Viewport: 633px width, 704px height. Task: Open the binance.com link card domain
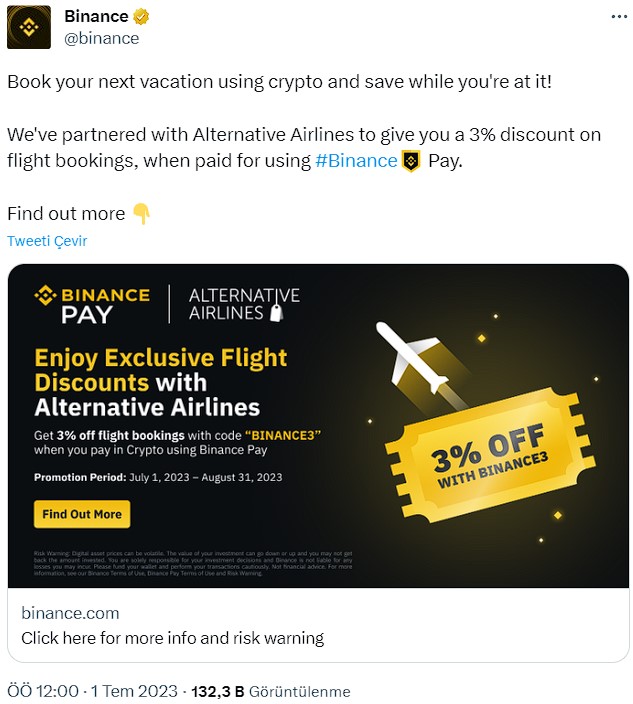70,613
